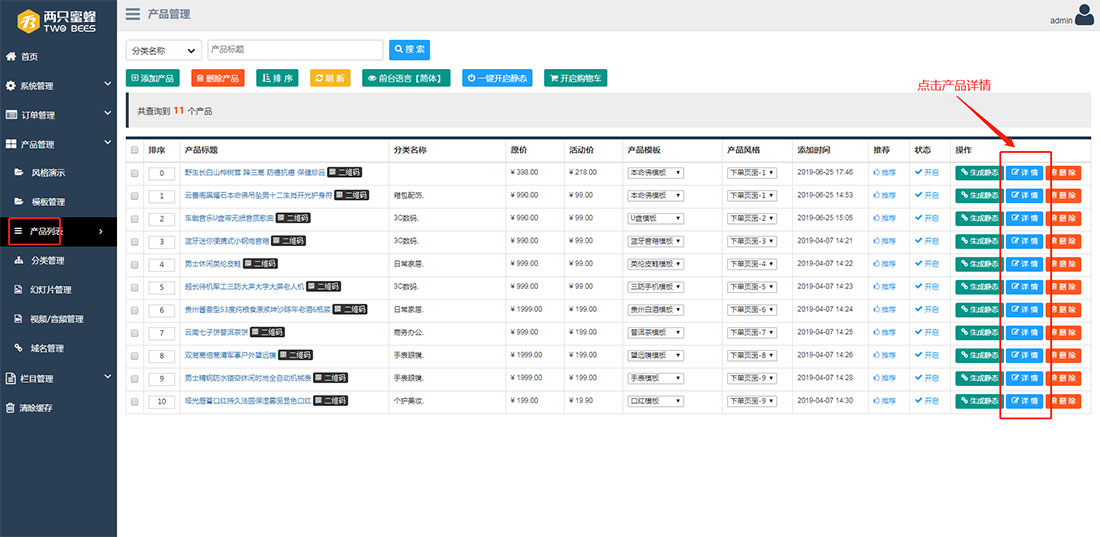The height and width of the screenshot is (537, 1100).
Task: Open the 口红模板 template dropdown
Action: point(655,401)
